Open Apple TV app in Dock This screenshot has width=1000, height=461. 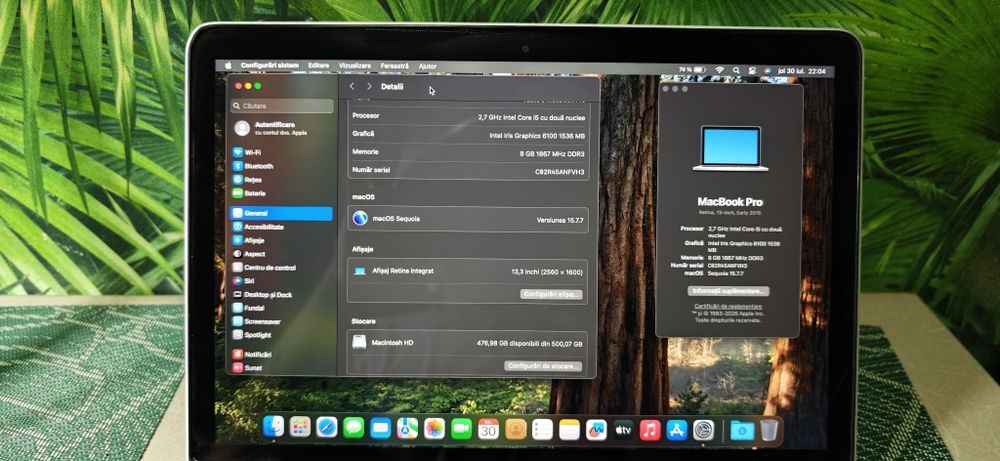click(623, 430)
